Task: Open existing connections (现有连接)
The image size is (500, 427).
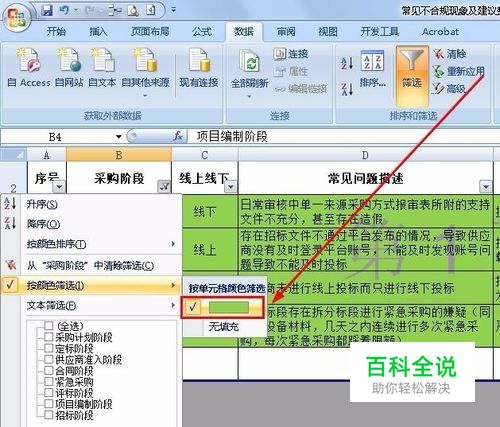Action: tap(199, 68)
